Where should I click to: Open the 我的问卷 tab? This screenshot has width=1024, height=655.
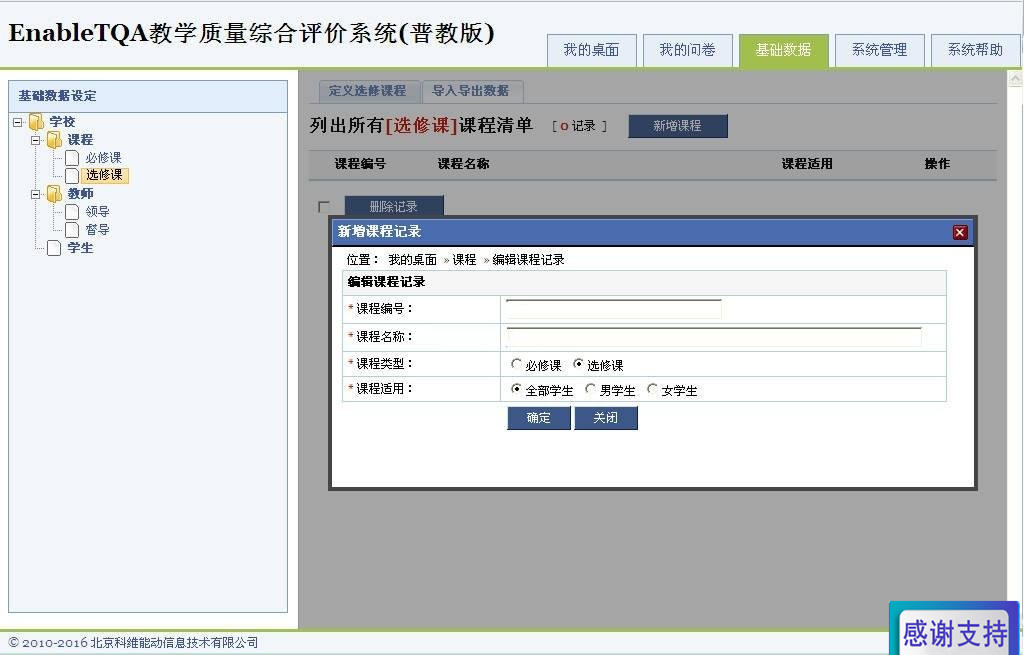[687, 50]
